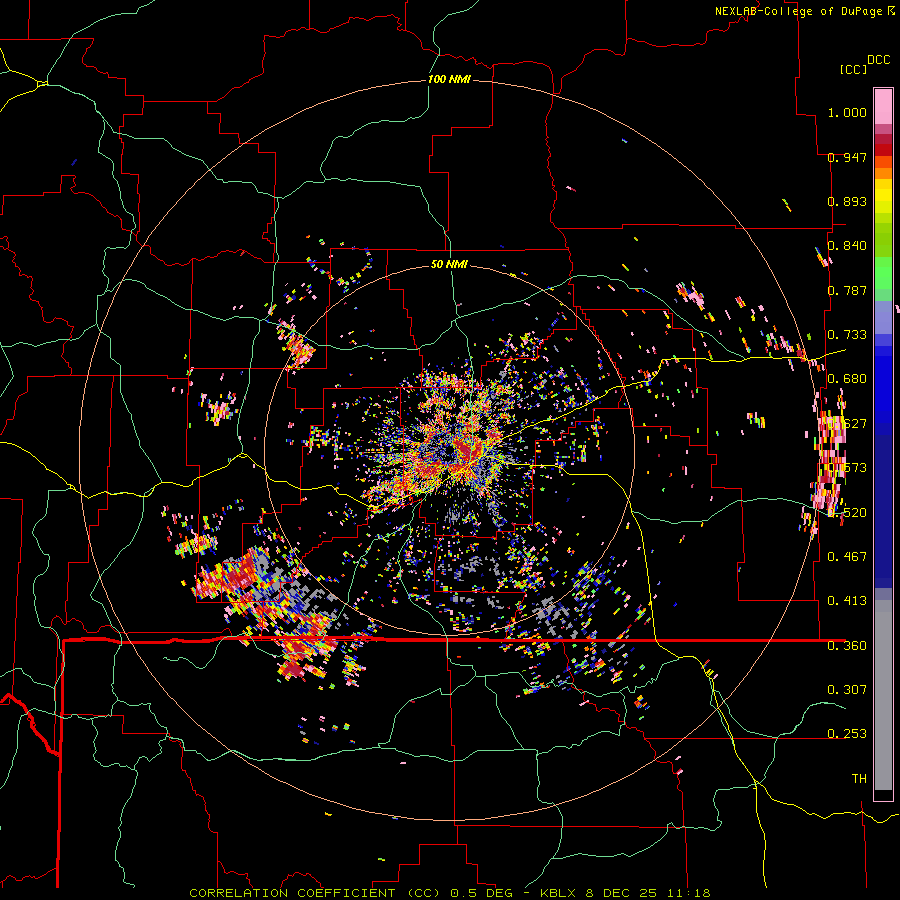The width and height of the screenshot is (900, 900).
Task: Click the 0.413 legend value
Action: [847, 601]
